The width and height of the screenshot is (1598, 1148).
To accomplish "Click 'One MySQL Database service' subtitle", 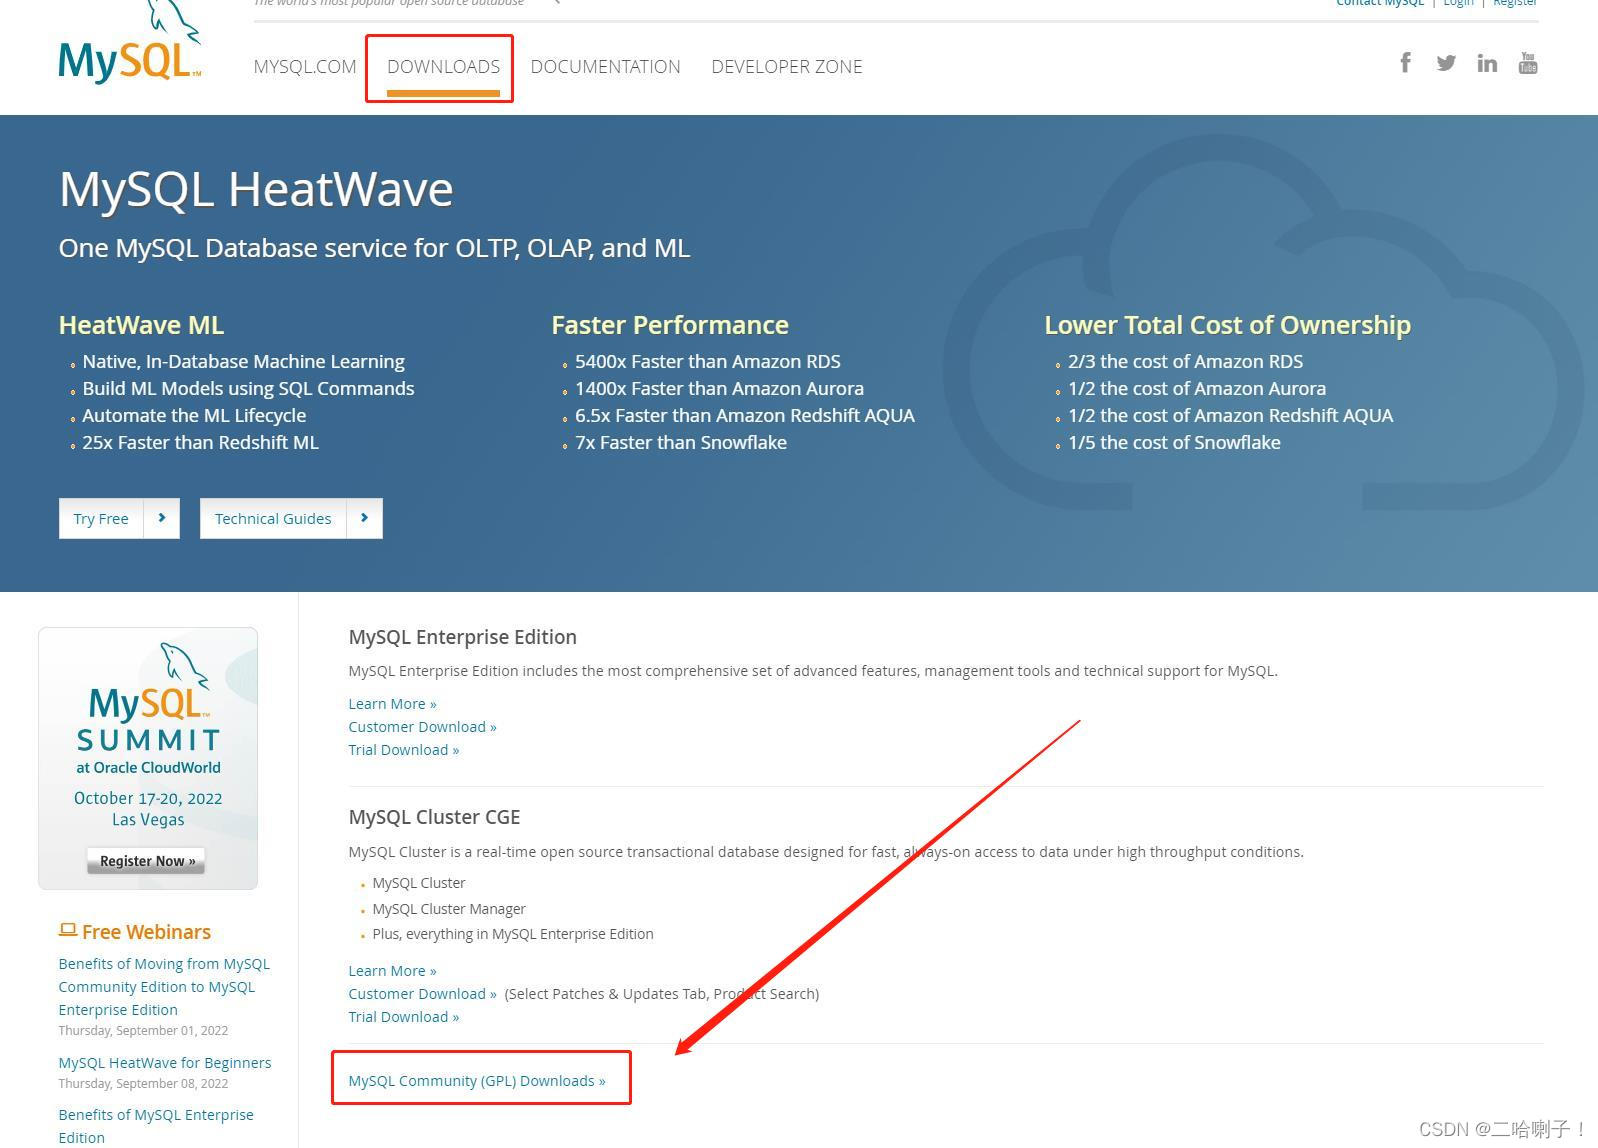I will coord(374,248).
